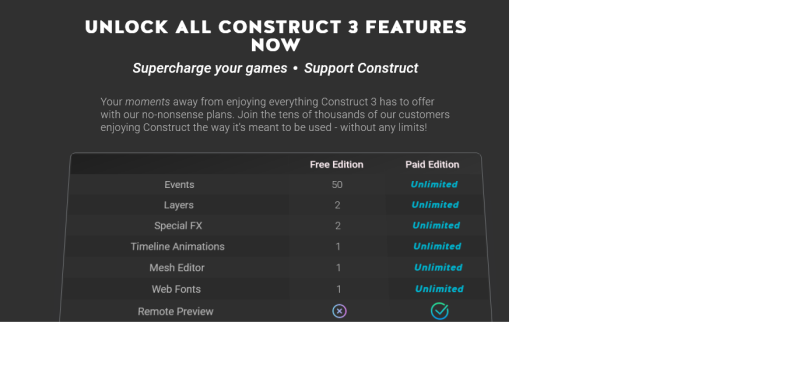Click the Supercharge your games subtitle
Viewport: 800px width, 369px height.
tap(210, 68)
